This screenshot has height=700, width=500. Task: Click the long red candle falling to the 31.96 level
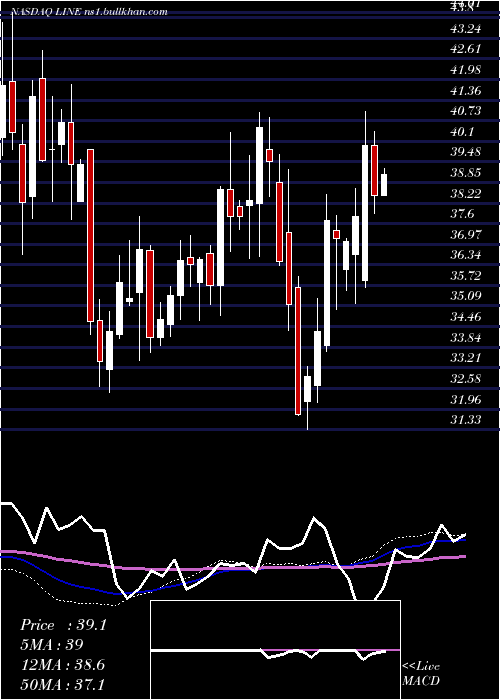(298, 351)
